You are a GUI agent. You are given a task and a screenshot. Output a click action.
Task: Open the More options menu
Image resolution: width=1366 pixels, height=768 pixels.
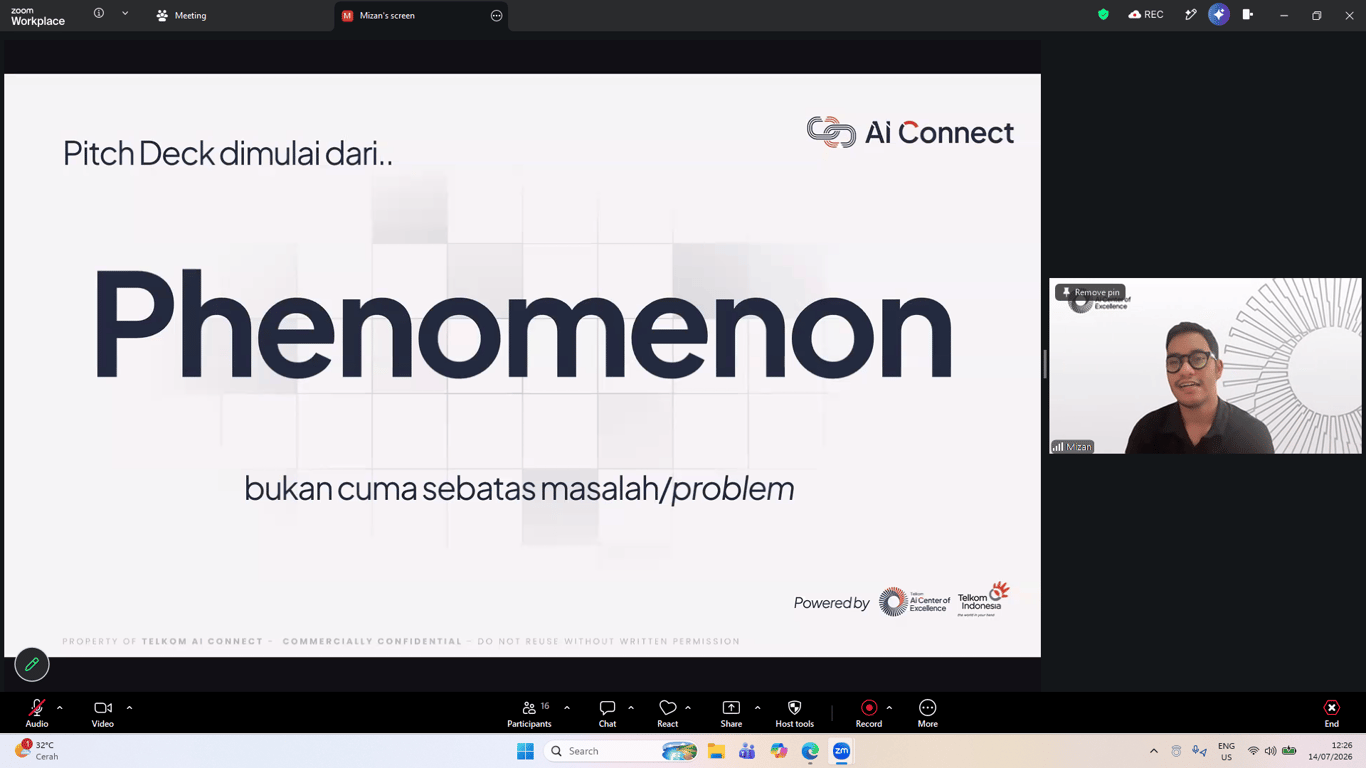pyautogui.click(x=928, y=713)
